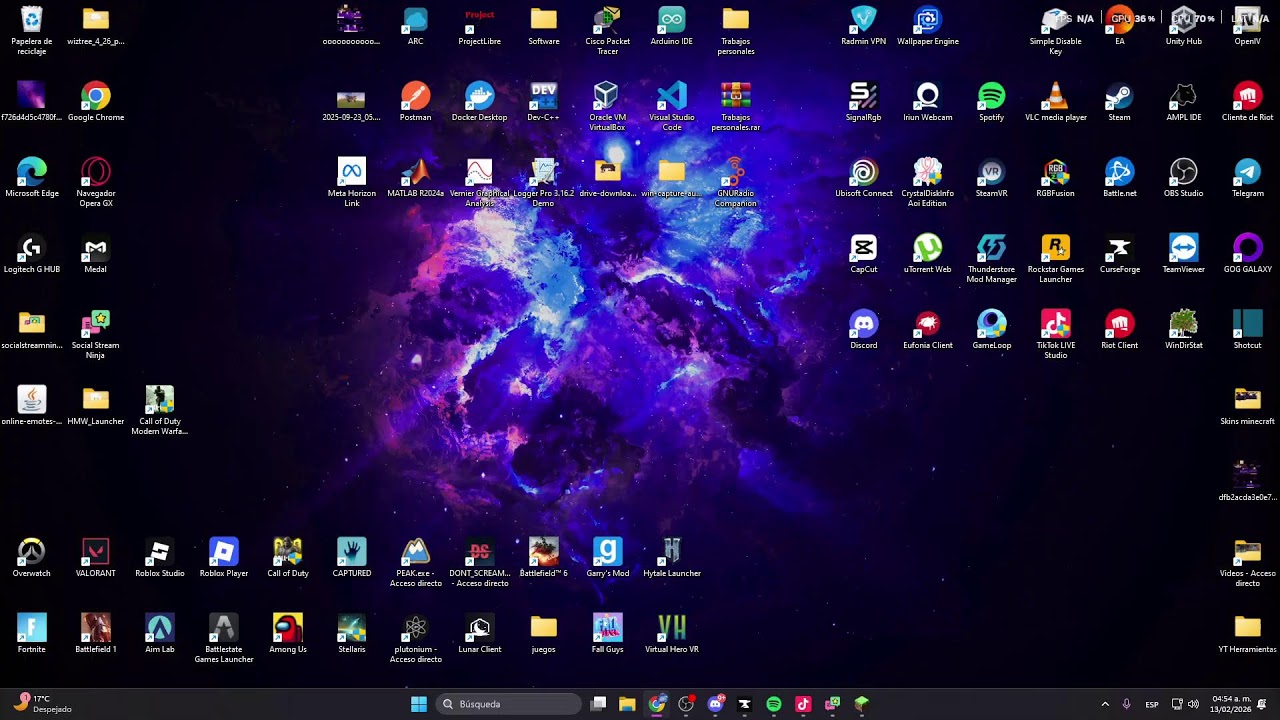Viewport: 1280px width, 720px height.
Task: Select the Wallpaper Engine shortcut
Action: [x=927, y=21]
